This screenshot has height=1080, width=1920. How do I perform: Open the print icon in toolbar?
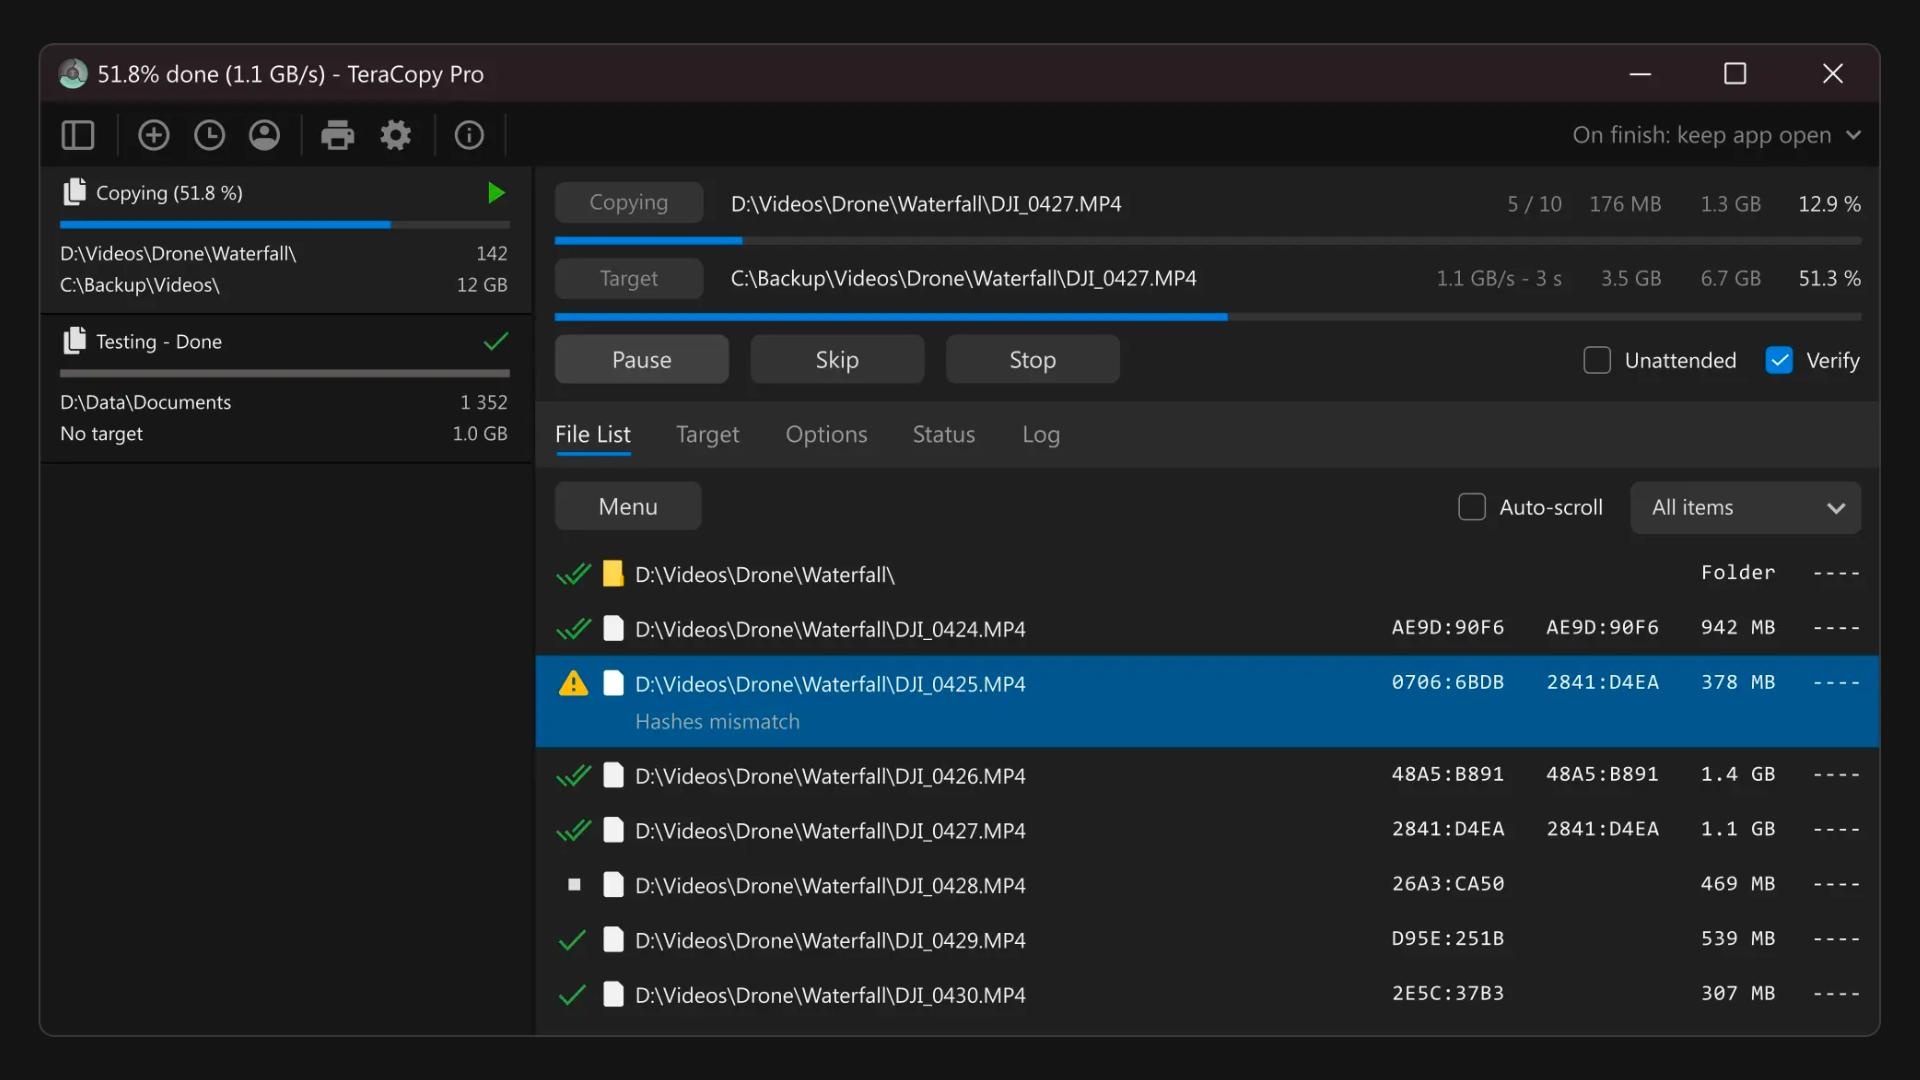tap(336, 133)
